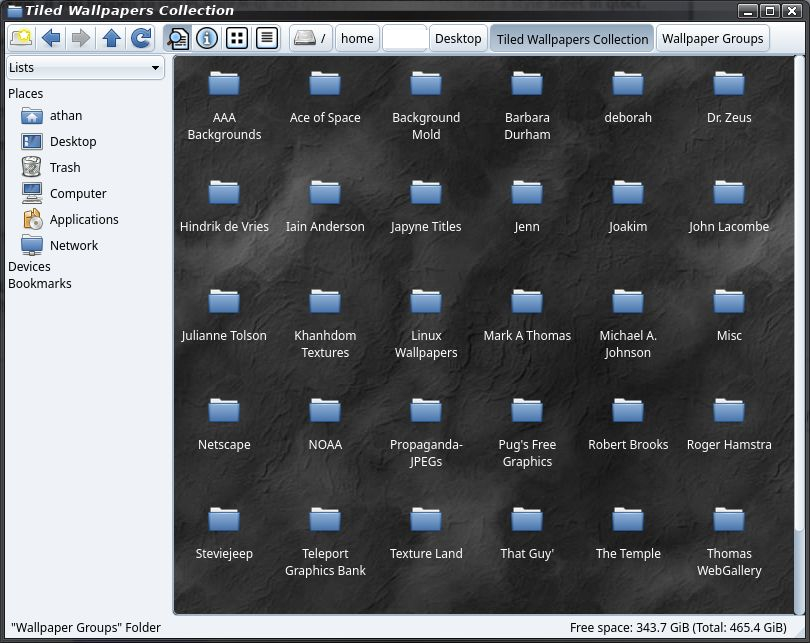Reload the current folder view

coord(141,38)
